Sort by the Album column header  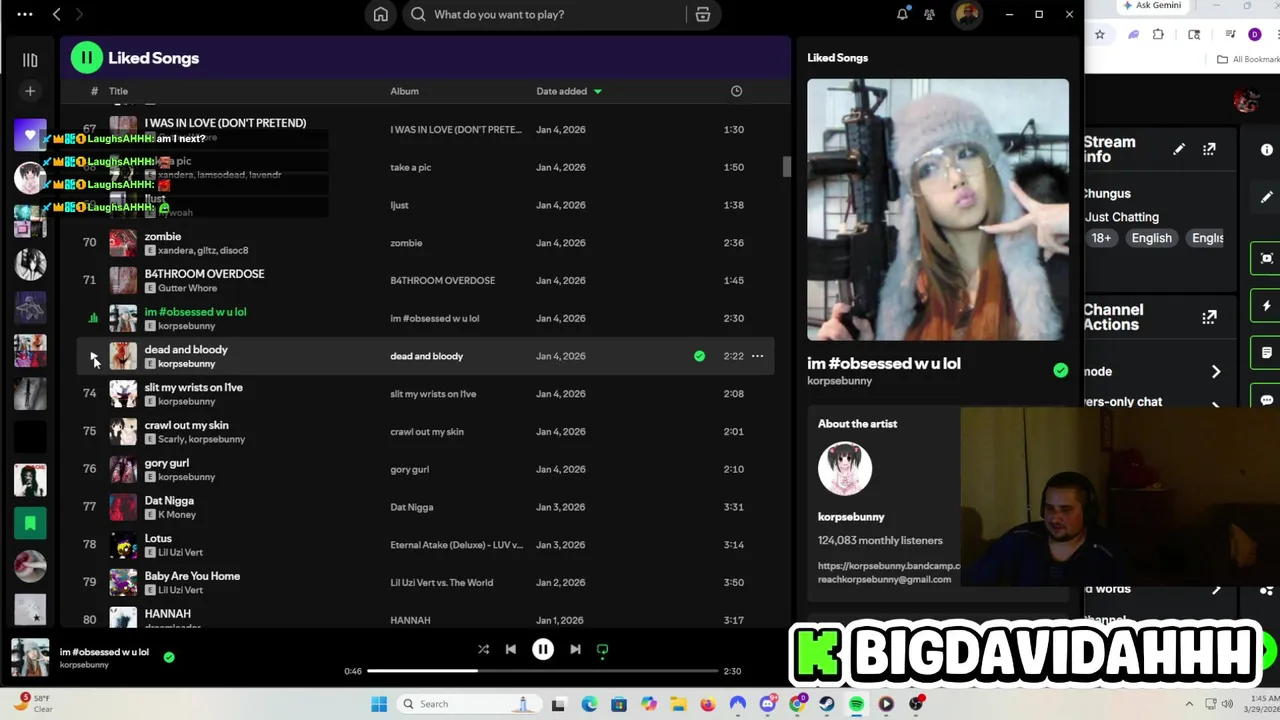coord(404,91)
